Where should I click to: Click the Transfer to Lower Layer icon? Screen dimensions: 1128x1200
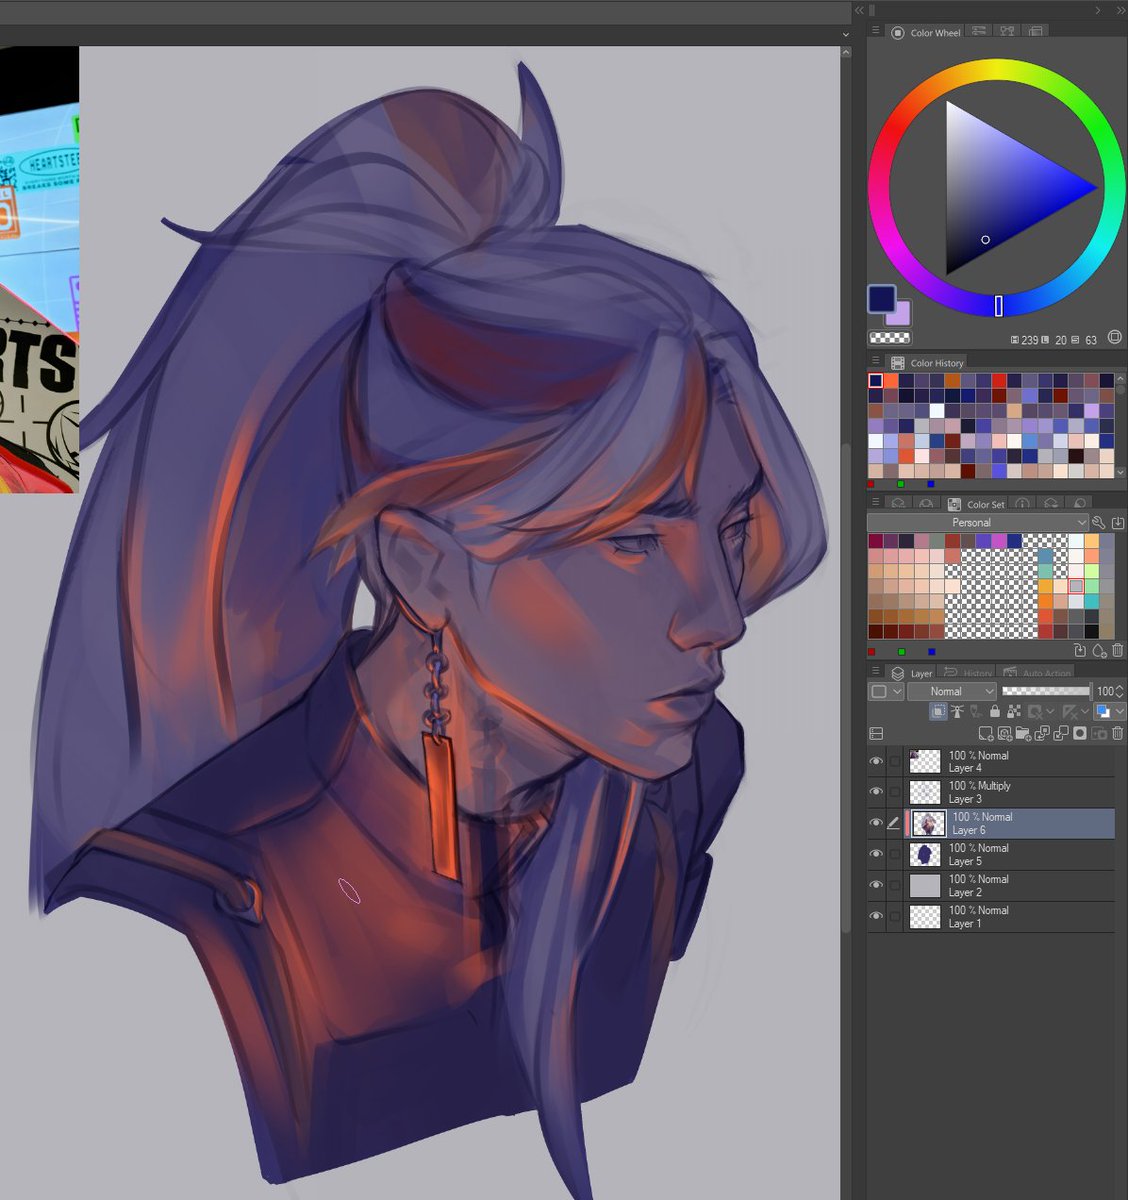pyautogui.click(x=1043, y=734)
